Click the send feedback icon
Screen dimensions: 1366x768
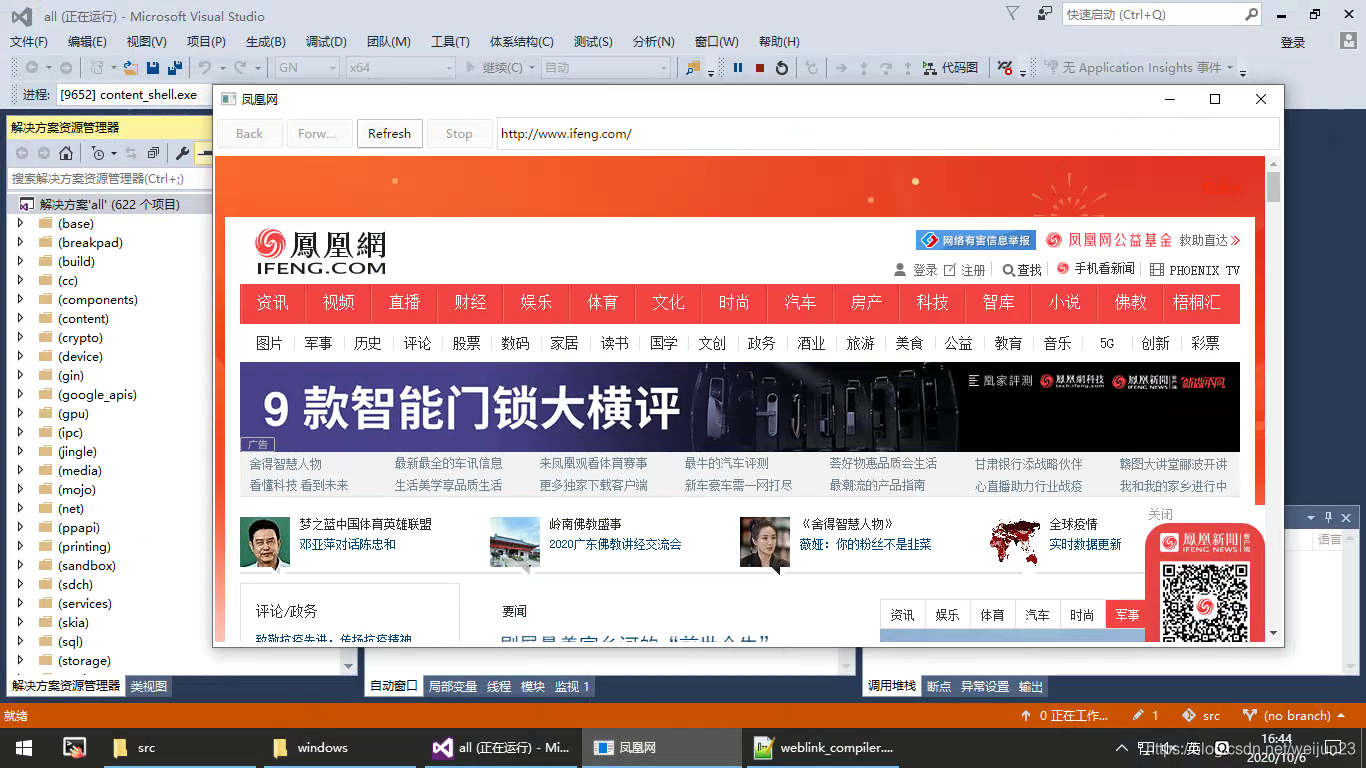pyautogui.click(x=1045, y=14)
